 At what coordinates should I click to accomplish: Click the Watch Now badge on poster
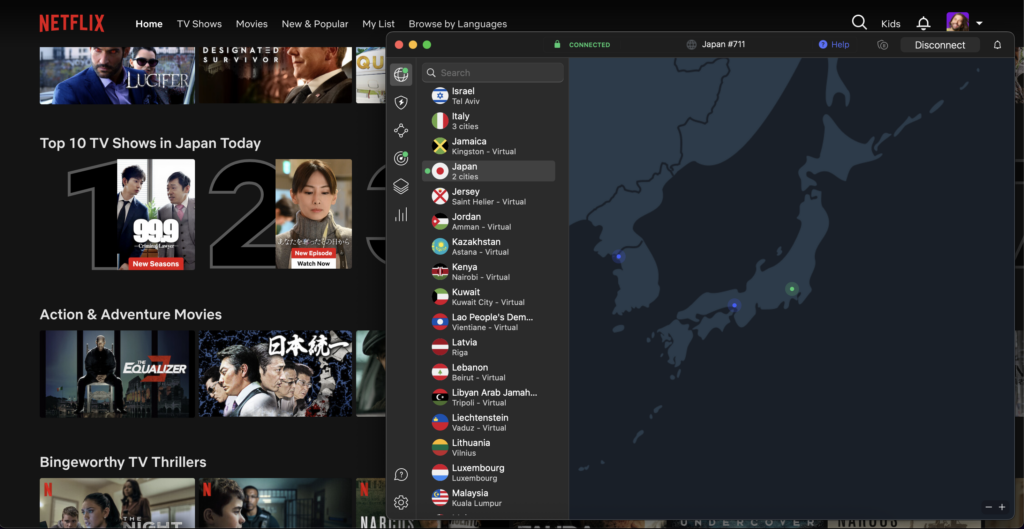pyautogui.click(x=313, y=263)
